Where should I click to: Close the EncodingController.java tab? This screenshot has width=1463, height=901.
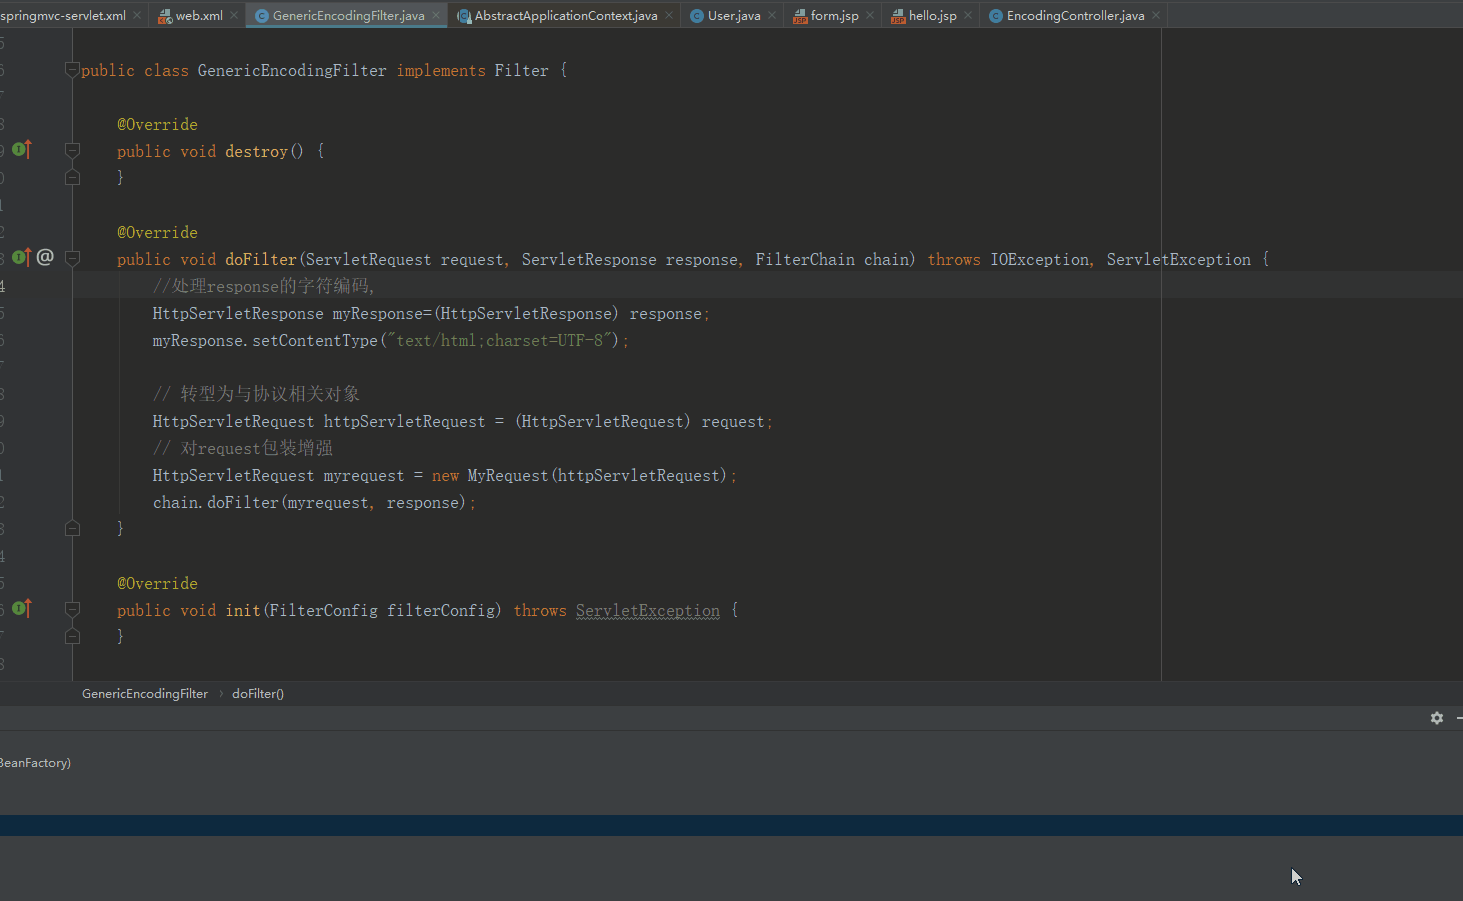1156,15
